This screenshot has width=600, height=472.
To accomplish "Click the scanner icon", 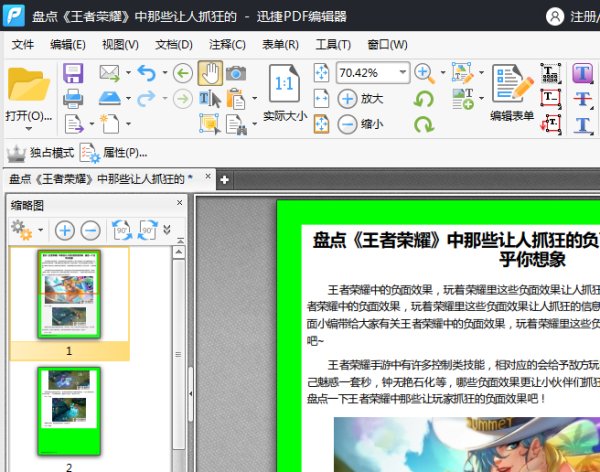I will pyautogui.click(x=110, y=99).
